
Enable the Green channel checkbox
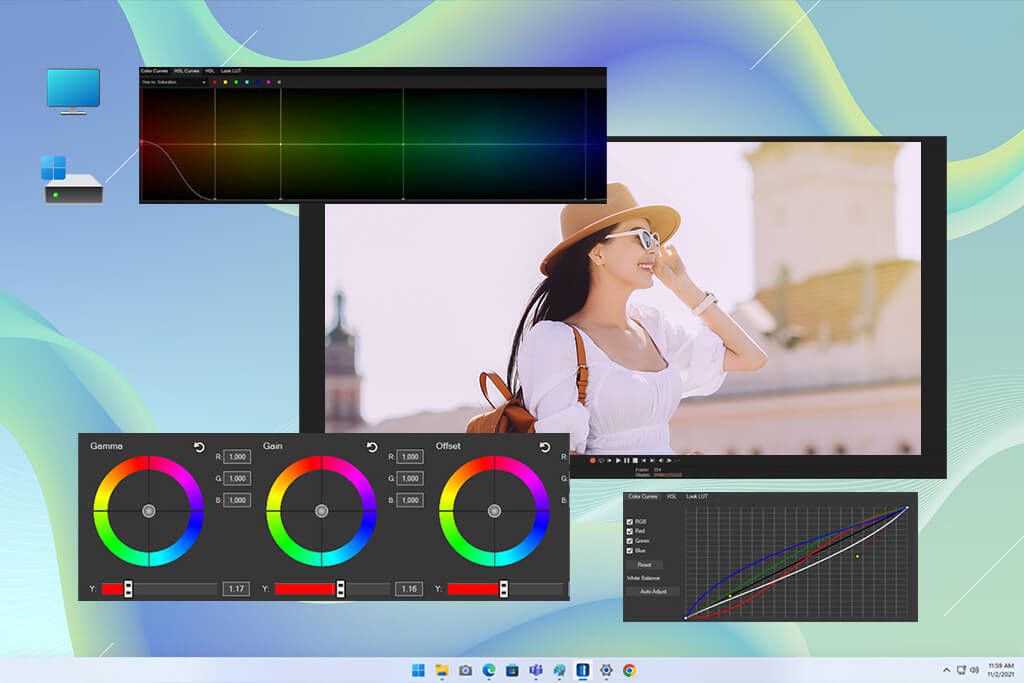coord(629,540)
